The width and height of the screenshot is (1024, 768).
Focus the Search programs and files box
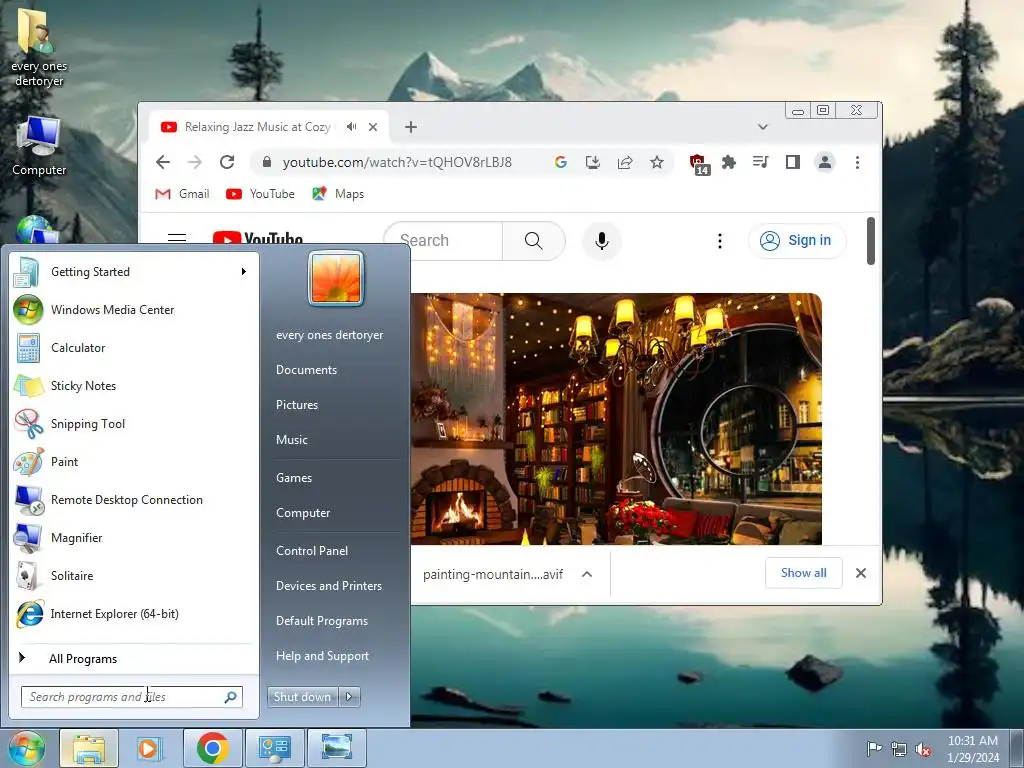131,697
